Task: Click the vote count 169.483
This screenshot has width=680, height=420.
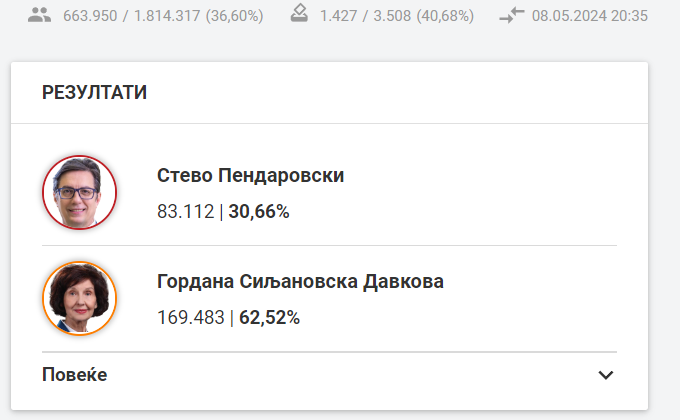Action: [x=191, y=318]
